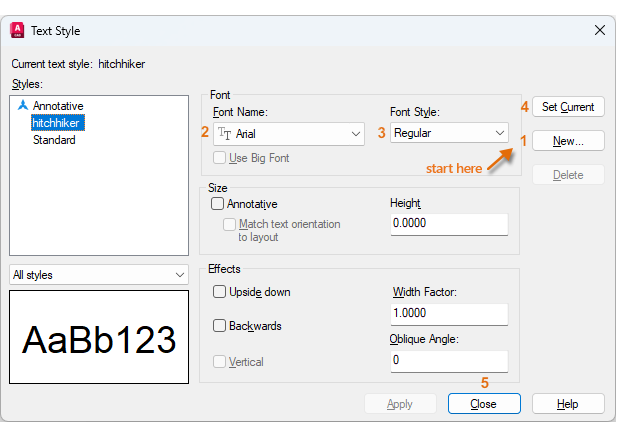Screen dimensions: 621x436
Task: Select the hitchhiker text style
Action: pos(57,123)
